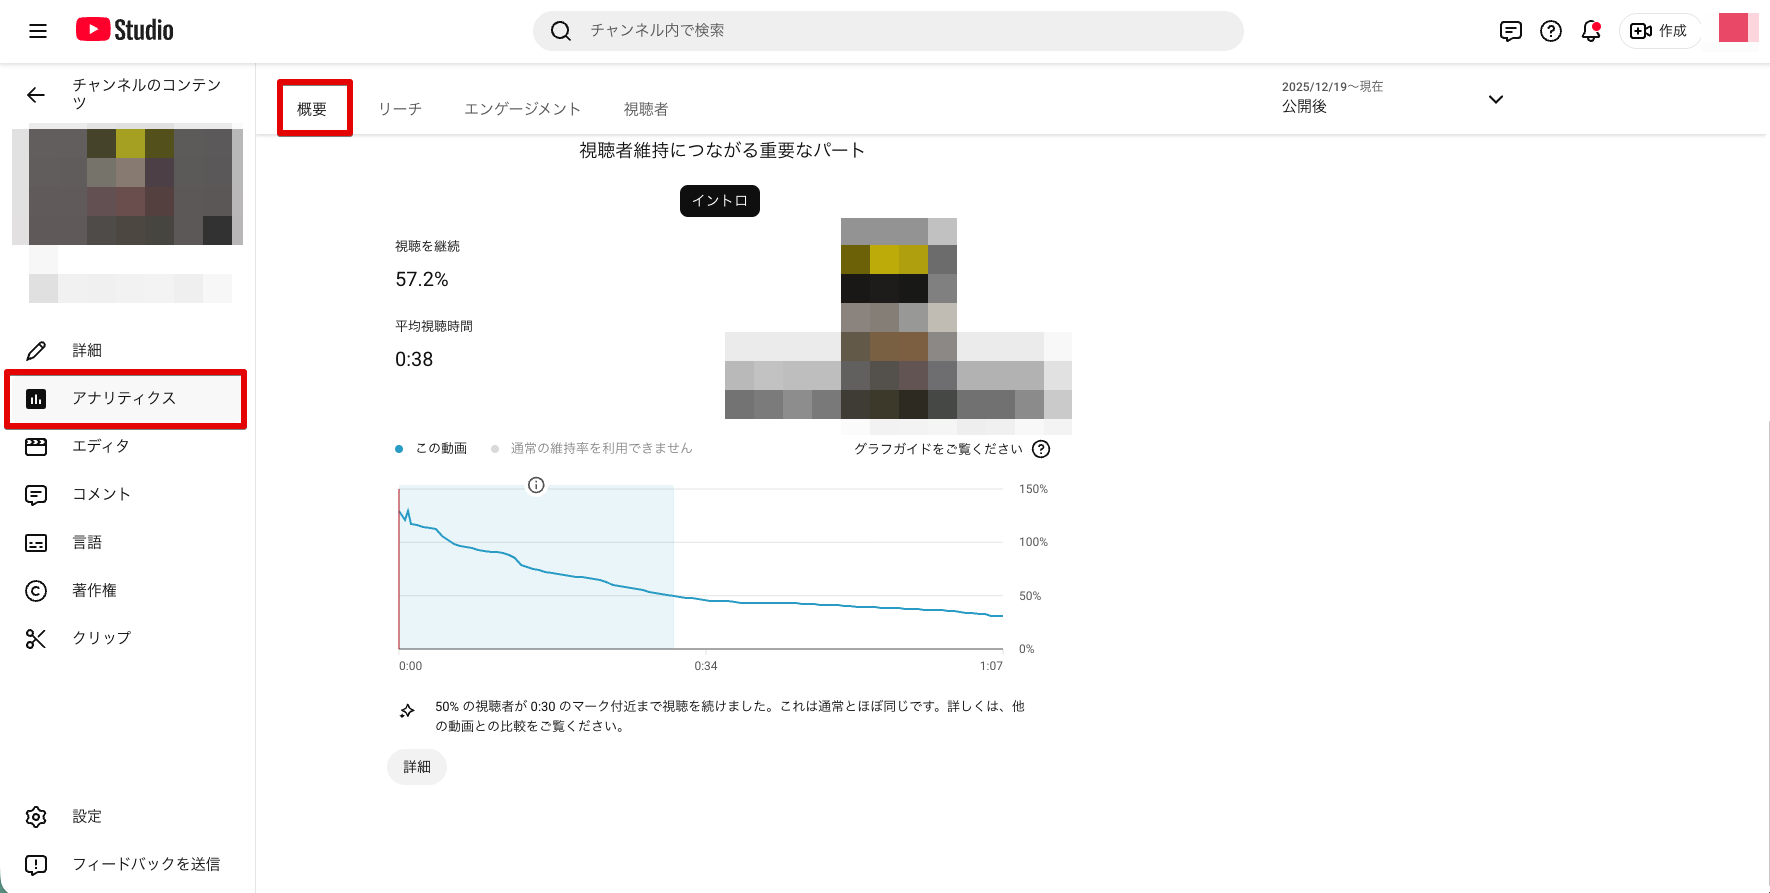1770x893 pixels.
Task: Go back with the channel content arrow
Action: pyautogui.click(x=36, y=95)
